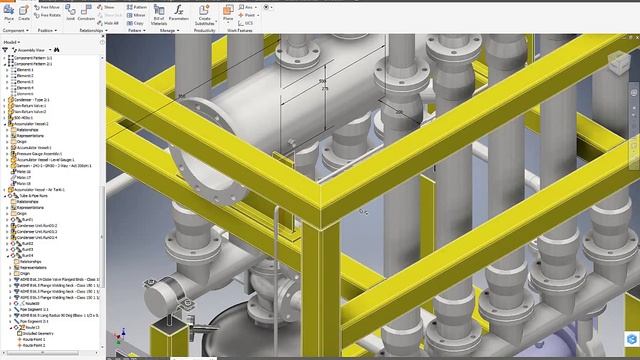
Task: Click the navigation wheel icon on right bar
Action: 634,93
